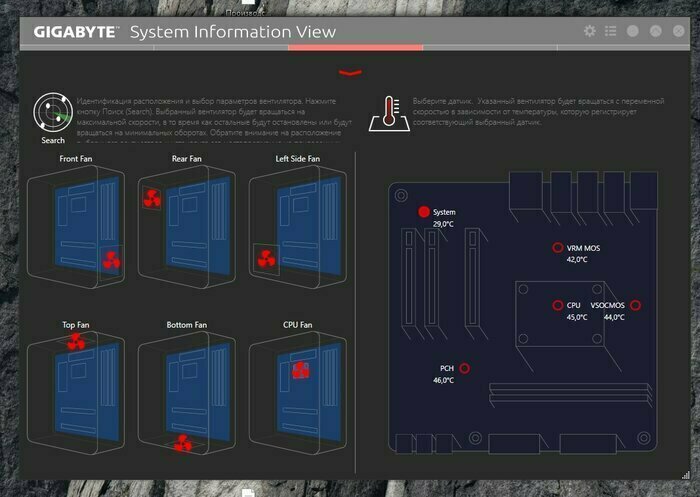Click the Bottom Fan case diagram

pos(187,393)
